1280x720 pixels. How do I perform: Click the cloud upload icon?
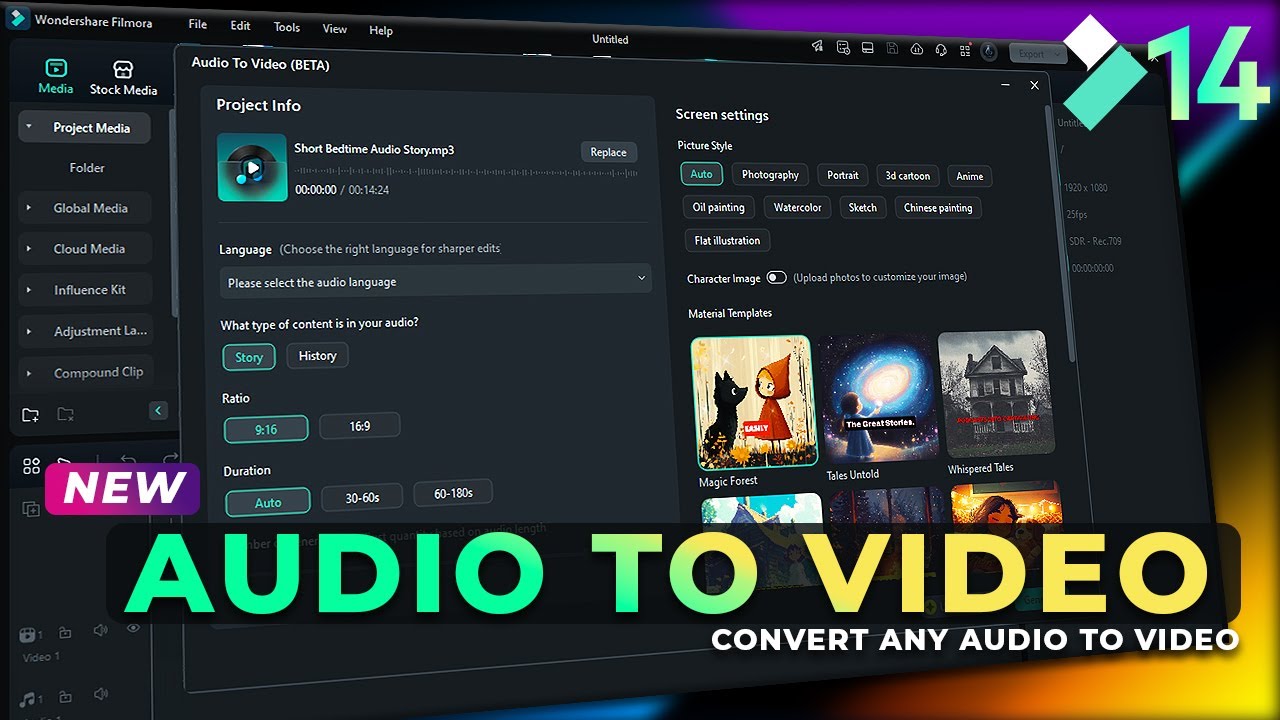[x=917, y=49]
